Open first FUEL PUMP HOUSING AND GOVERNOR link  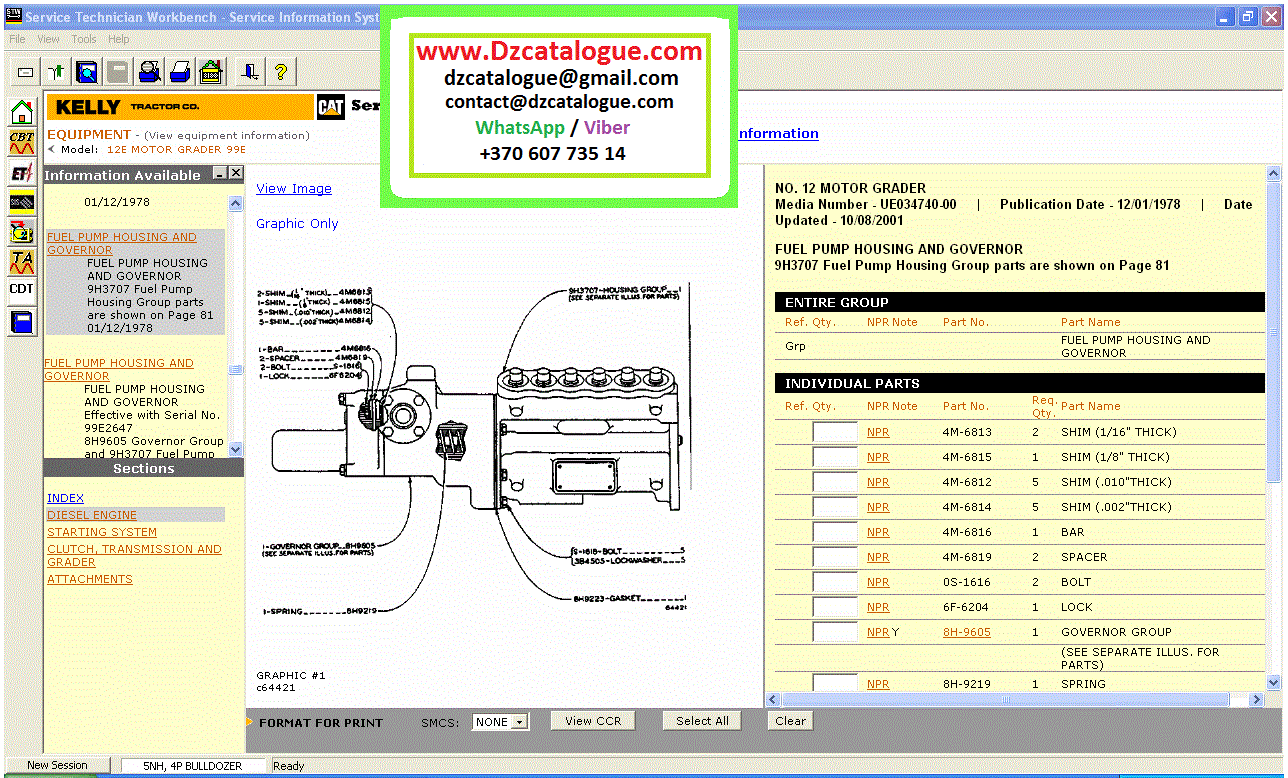tap(122, 244)
